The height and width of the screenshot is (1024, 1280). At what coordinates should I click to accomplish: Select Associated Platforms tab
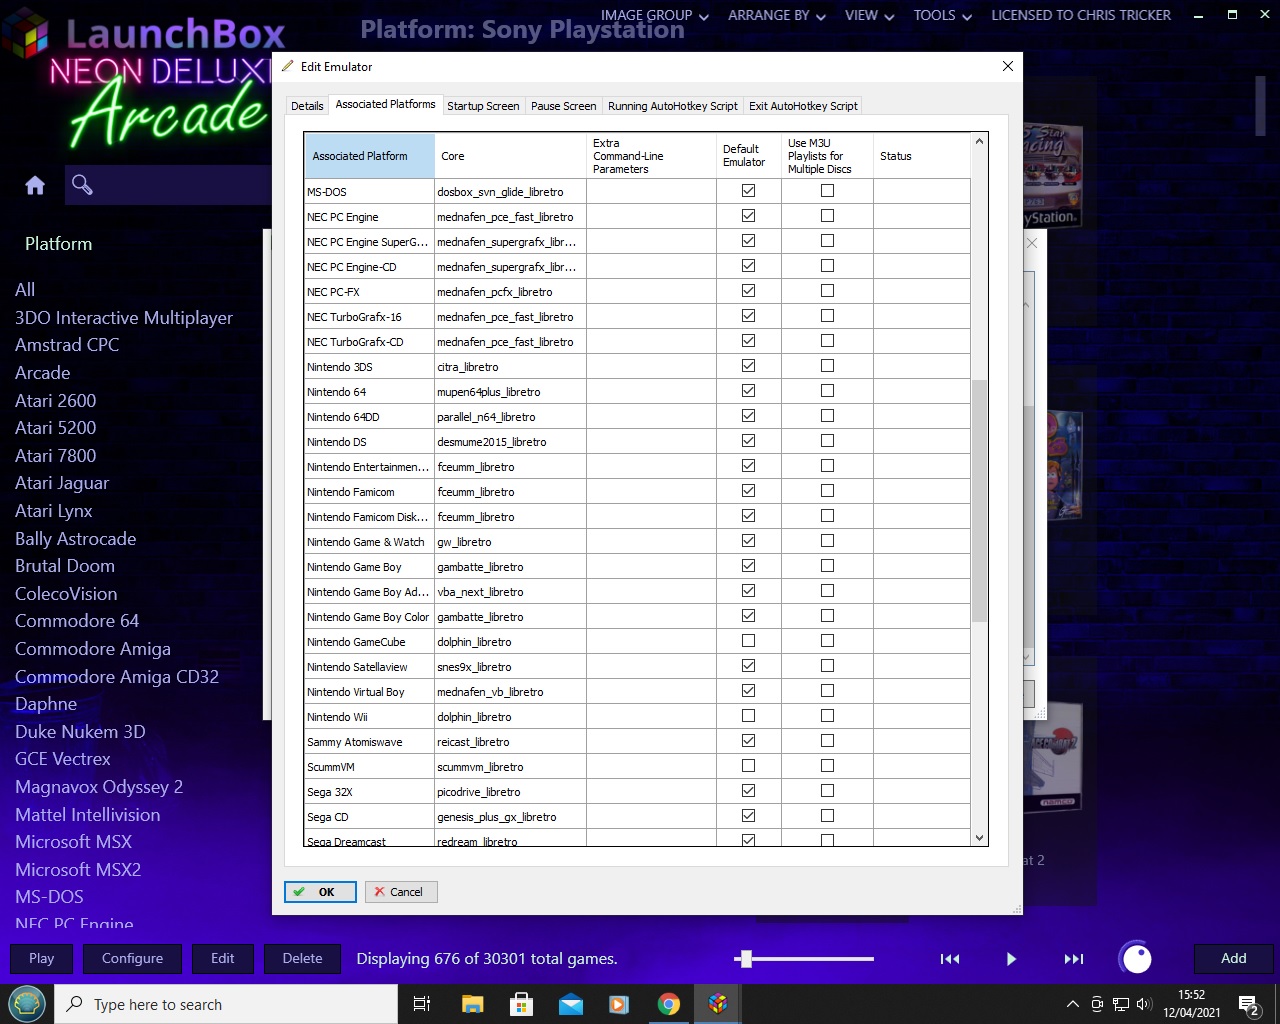[385, 104]
